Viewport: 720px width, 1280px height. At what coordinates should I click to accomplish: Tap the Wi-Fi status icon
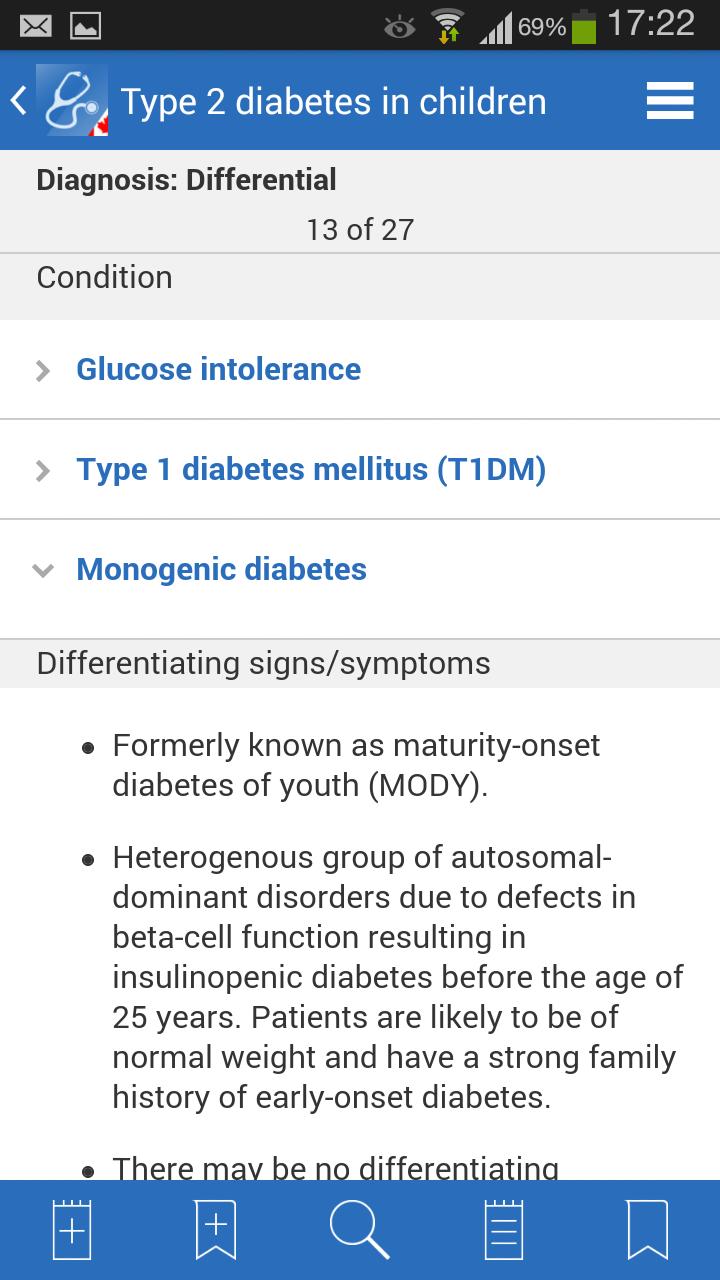coord(446,27)
